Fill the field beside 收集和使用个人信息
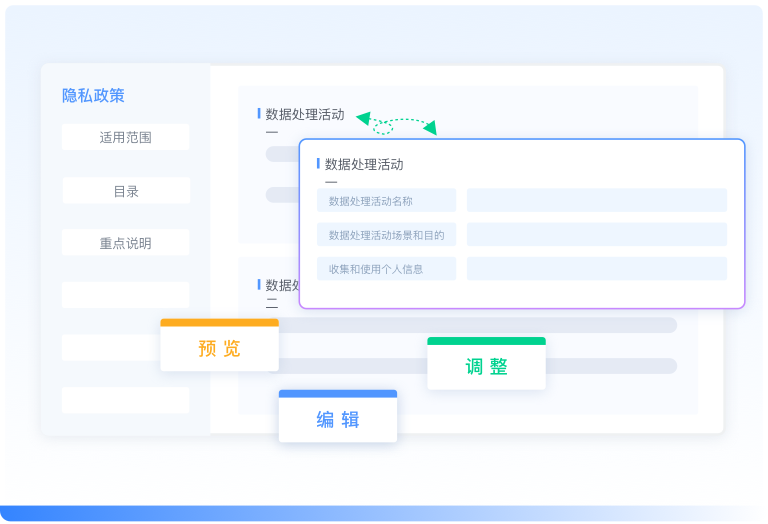Screen dimensions: 768x524 pos(597,268)
